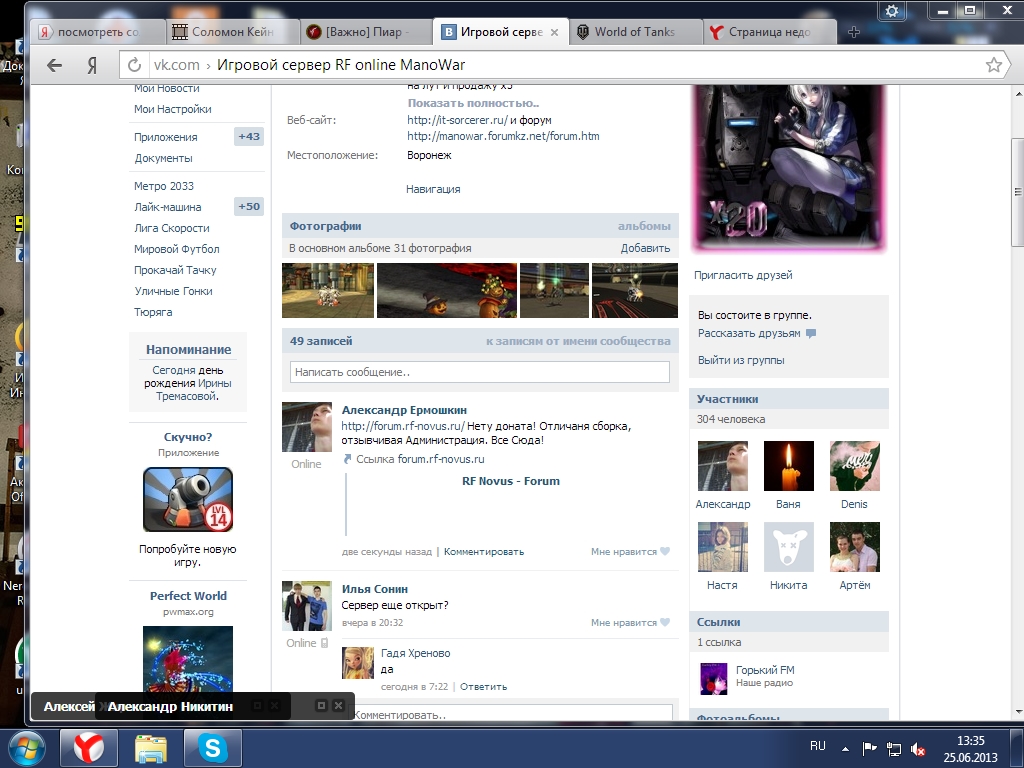Open browser settings gear in title bar

(x=892, y=11)
